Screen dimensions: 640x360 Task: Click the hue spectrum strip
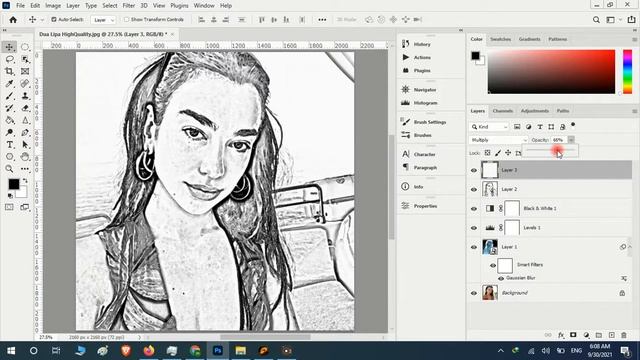coord(627,72)
